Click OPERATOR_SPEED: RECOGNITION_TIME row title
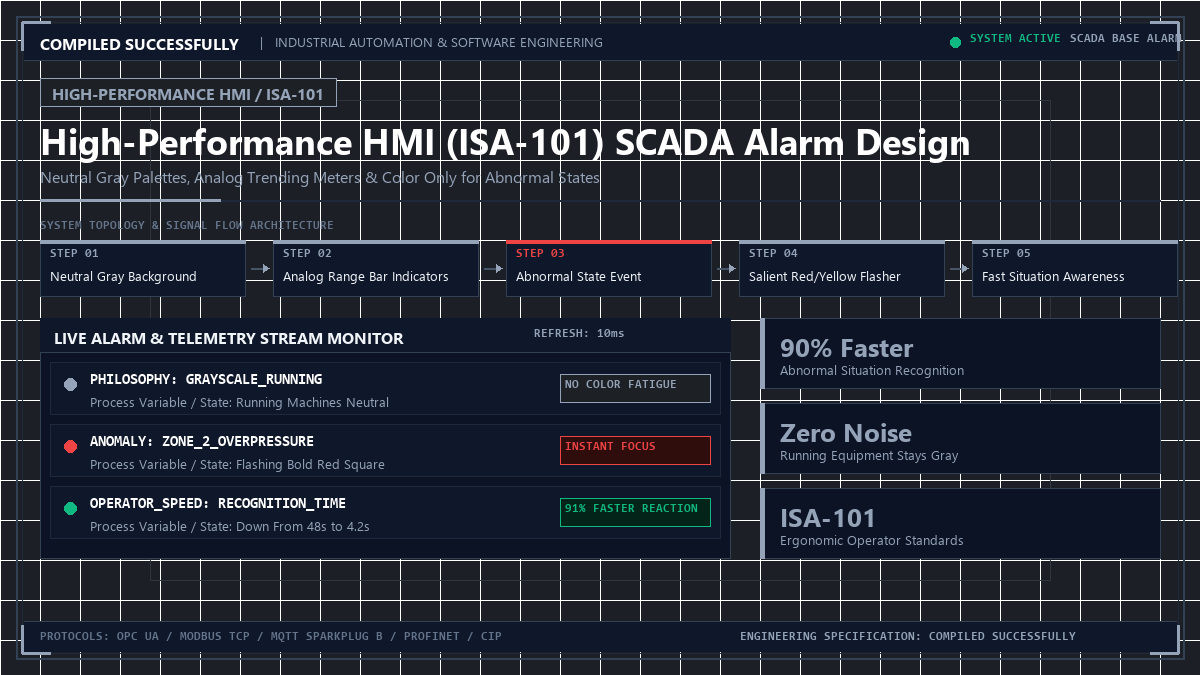The image size is (1200, 675). pyautogui.click(x=218, y=504)
